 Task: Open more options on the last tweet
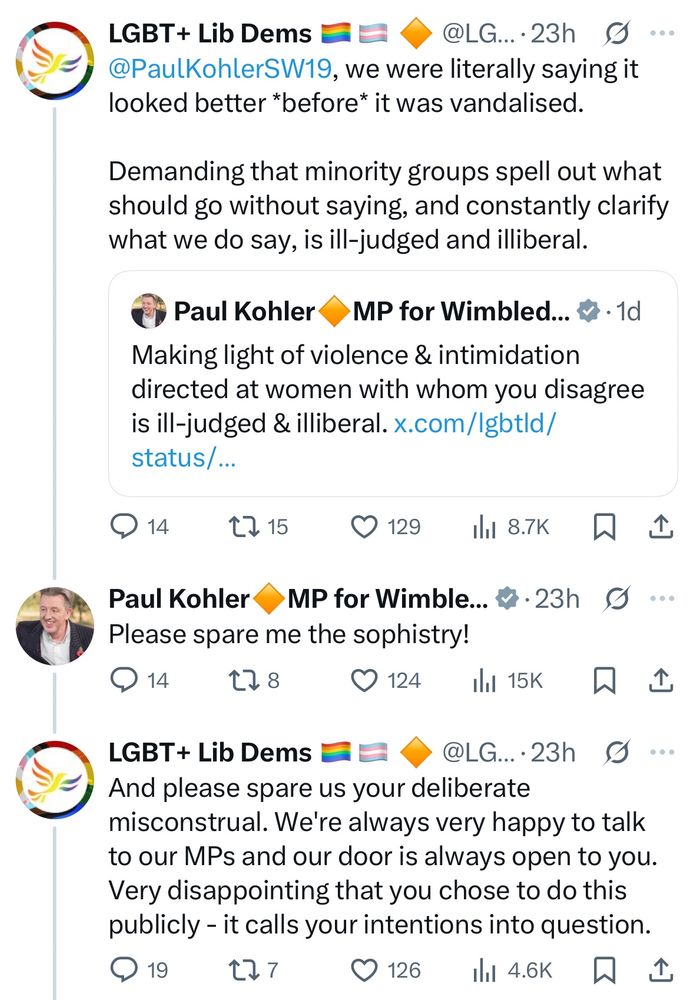(x=662, y=751)
